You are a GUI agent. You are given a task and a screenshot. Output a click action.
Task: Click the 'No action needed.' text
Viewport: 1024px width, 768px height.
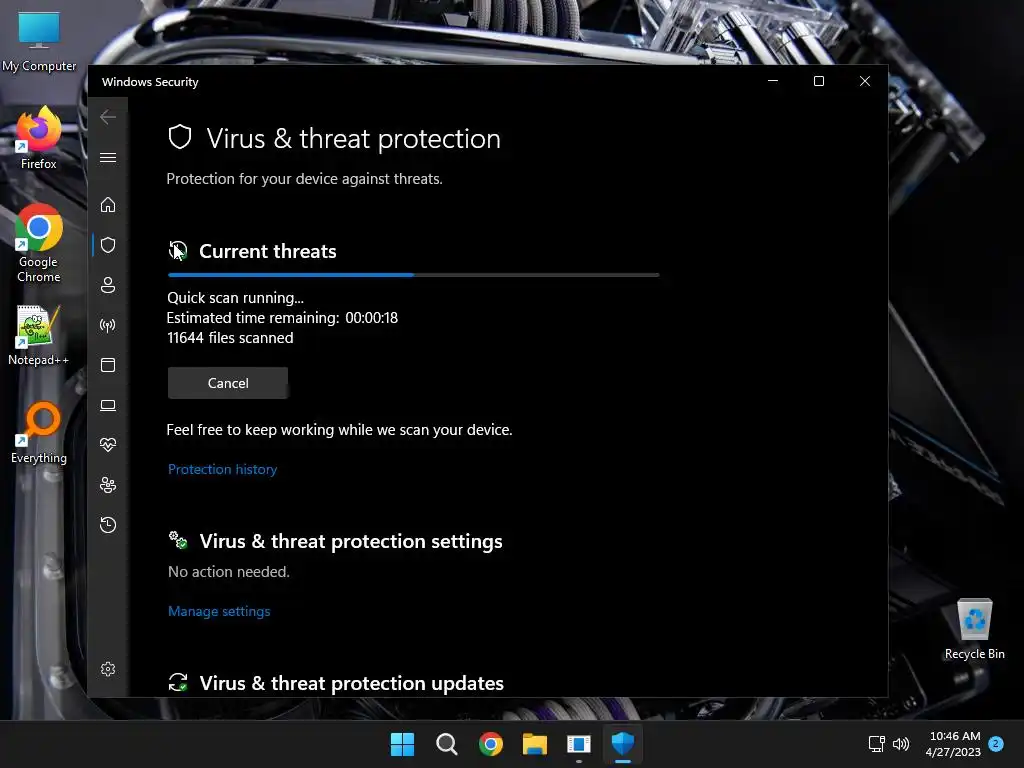(229, 571)
